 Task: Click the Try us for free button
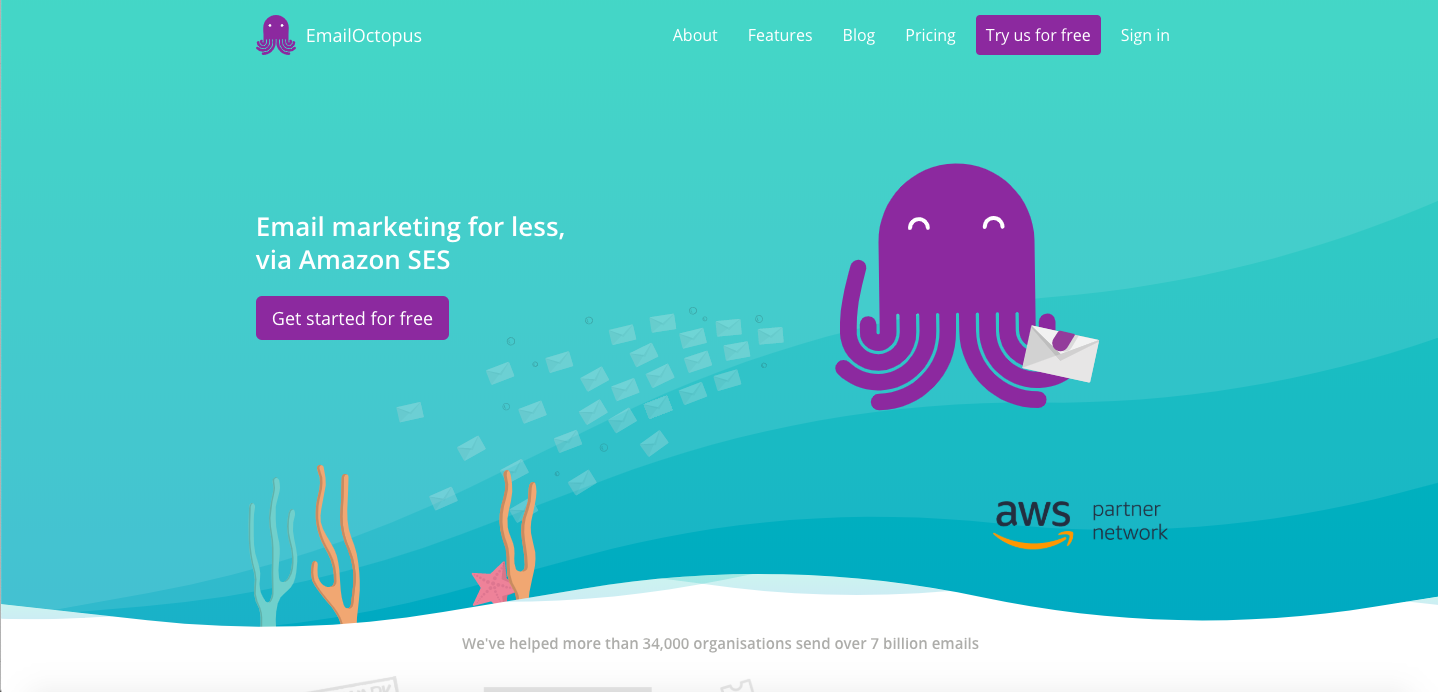pos(1038,35)
